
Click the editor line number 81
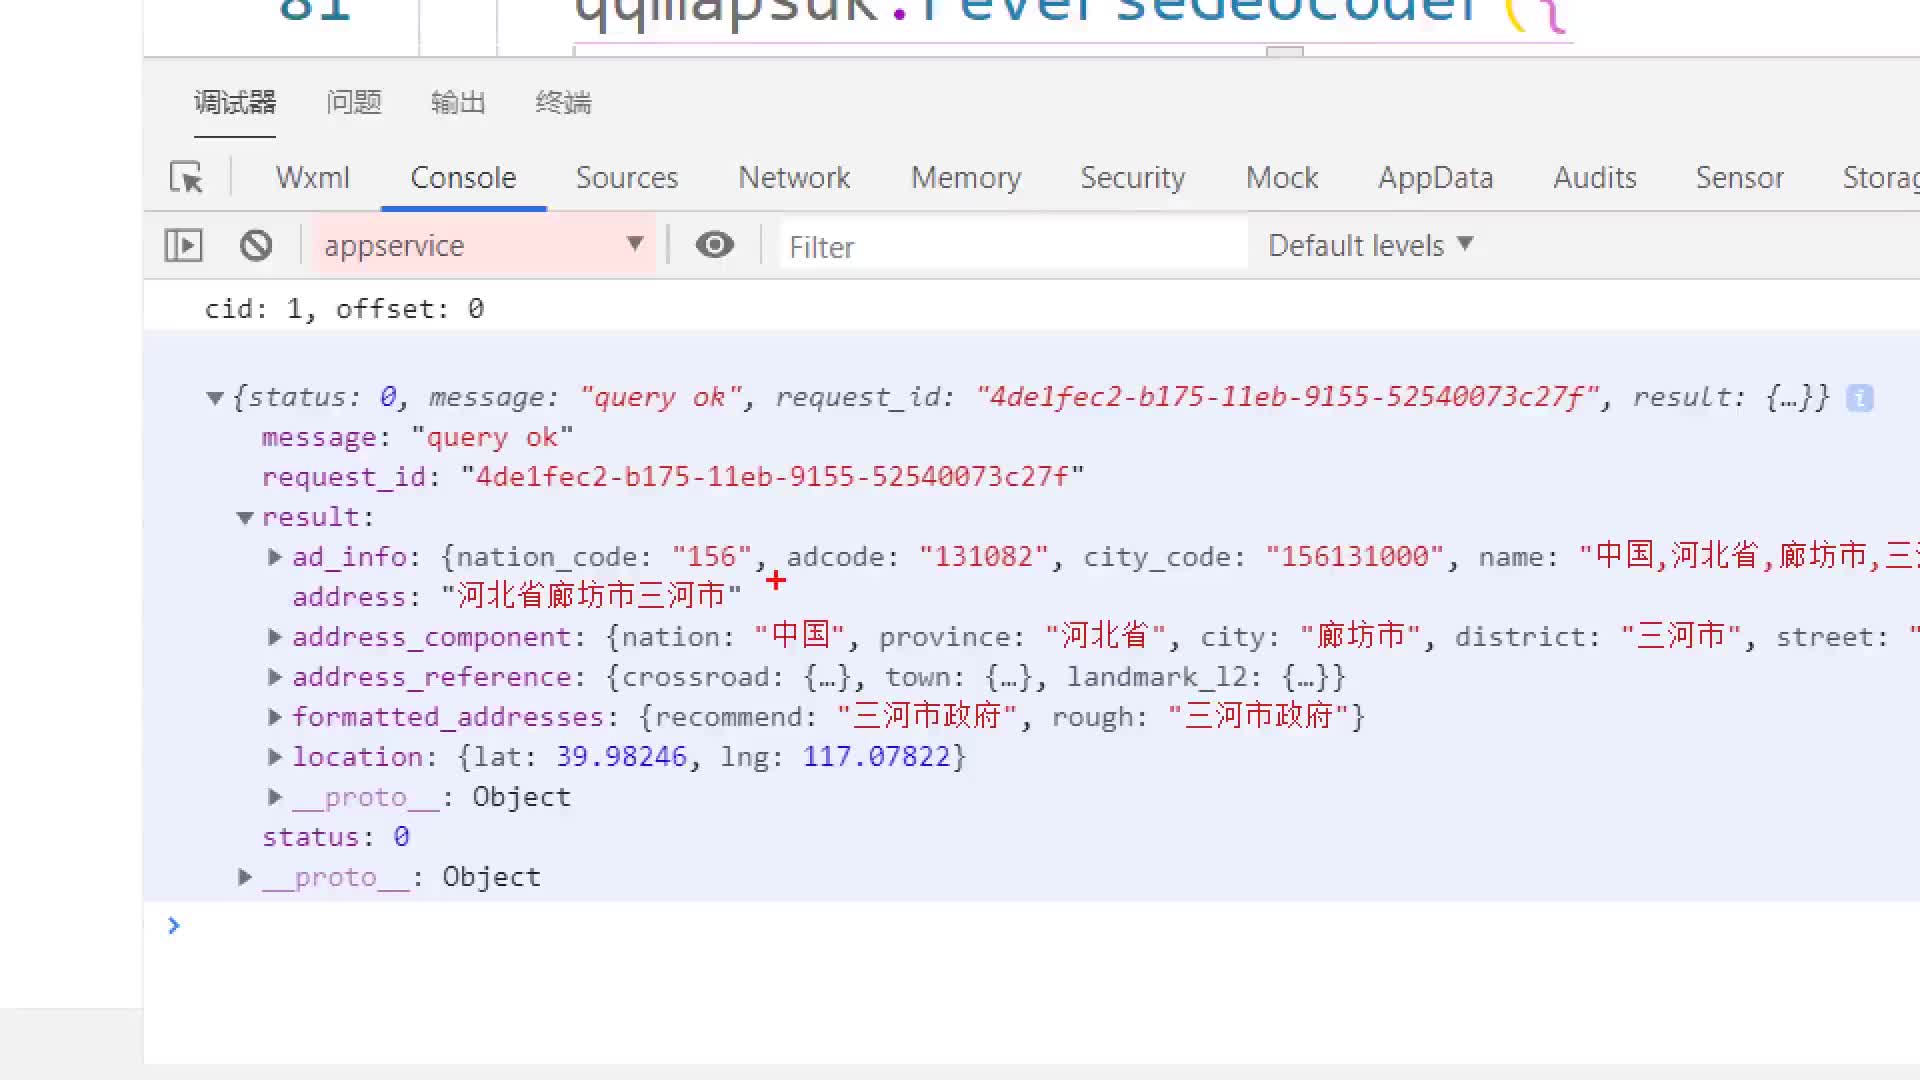click(314, 10)
